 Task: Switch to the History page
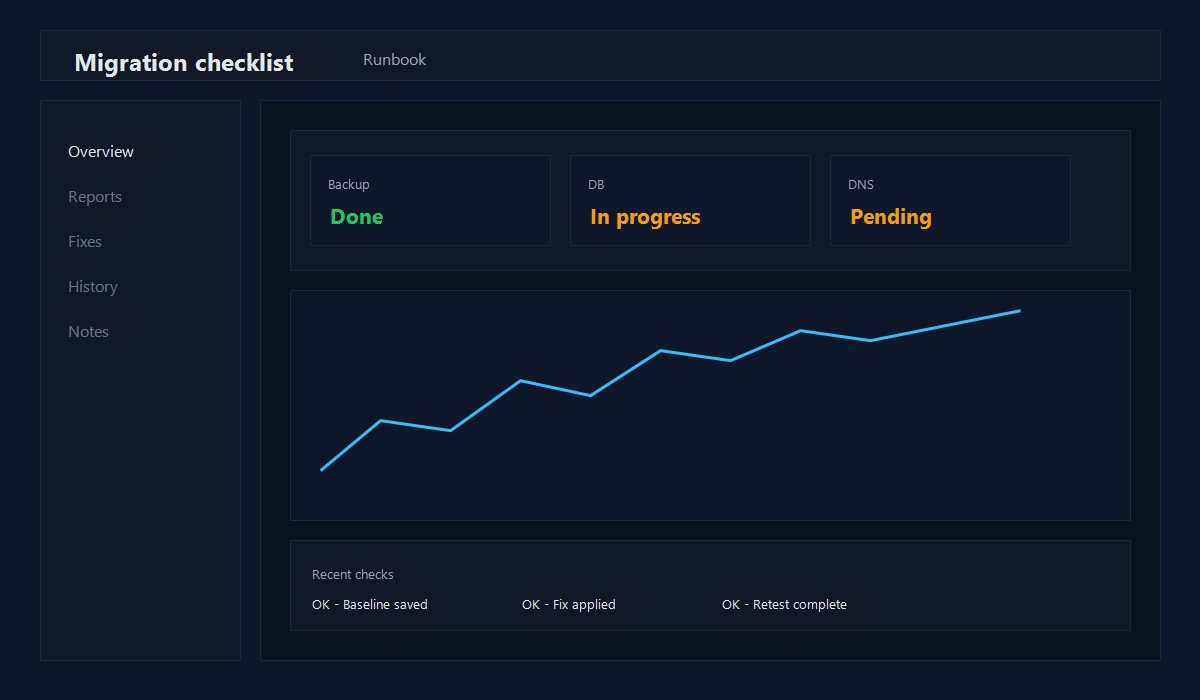[93, 287]
